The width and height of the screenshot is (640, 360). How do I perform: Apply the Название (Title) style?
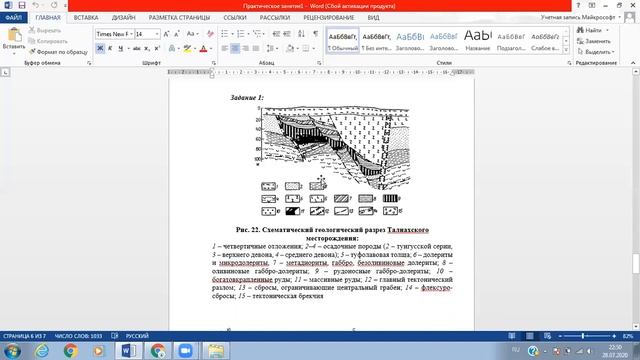pos(478,40)
